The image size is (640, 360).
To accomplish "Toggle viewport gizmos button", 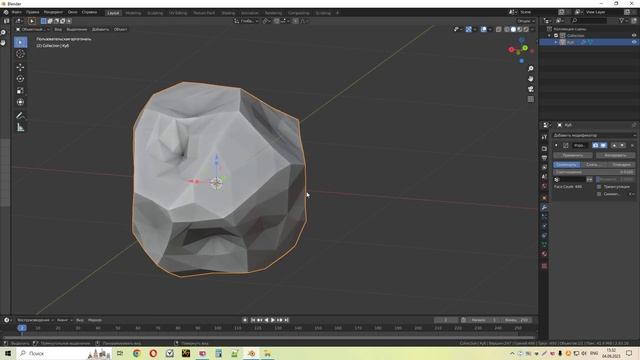I will pyautogui.click(x=469, y=29).
